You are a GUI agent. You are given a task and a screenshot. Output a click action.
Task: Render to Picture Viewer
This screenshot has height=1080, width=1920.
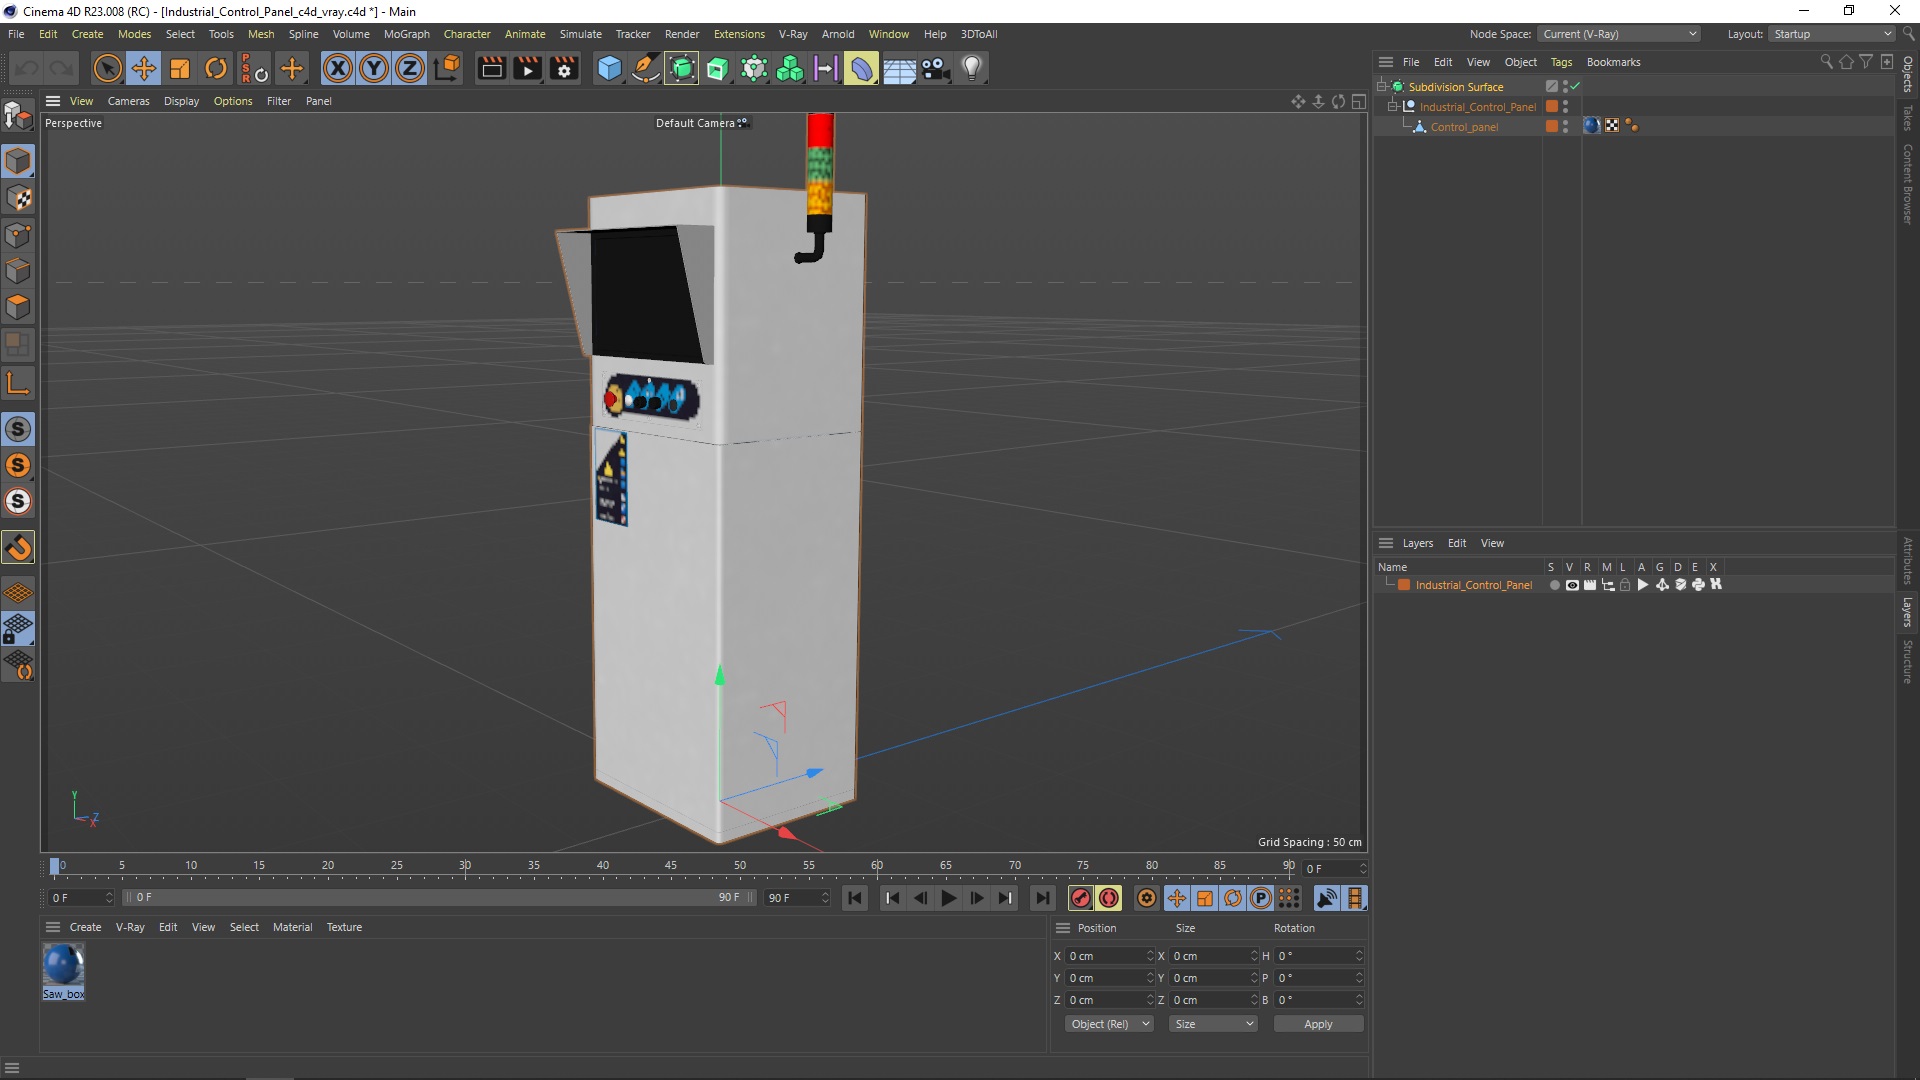(x=527, y=68)
